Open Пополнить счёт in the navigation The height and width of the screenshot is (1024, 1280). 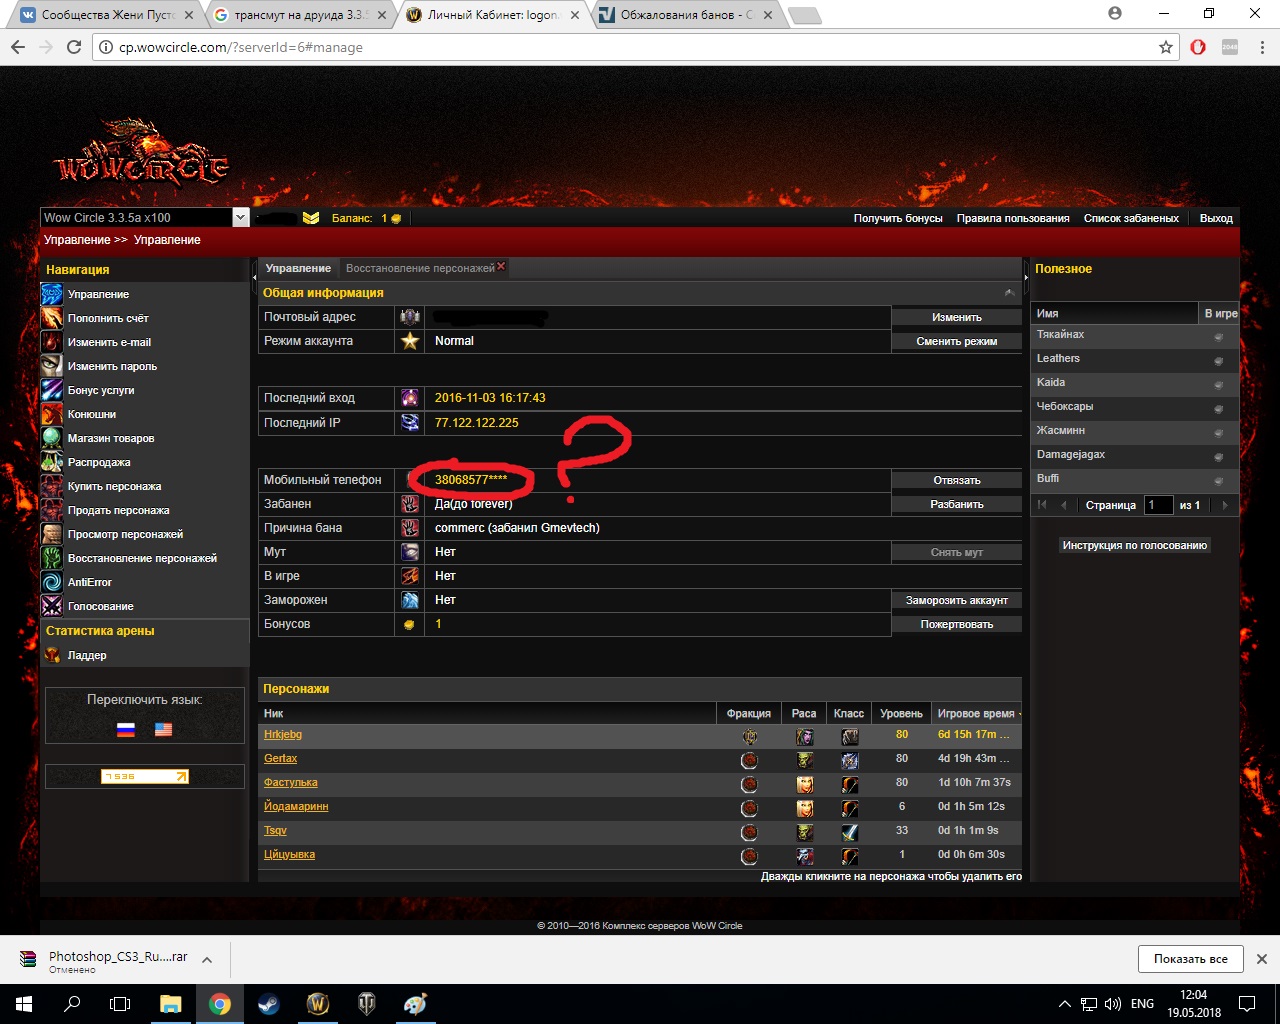(x=108, y=318)
